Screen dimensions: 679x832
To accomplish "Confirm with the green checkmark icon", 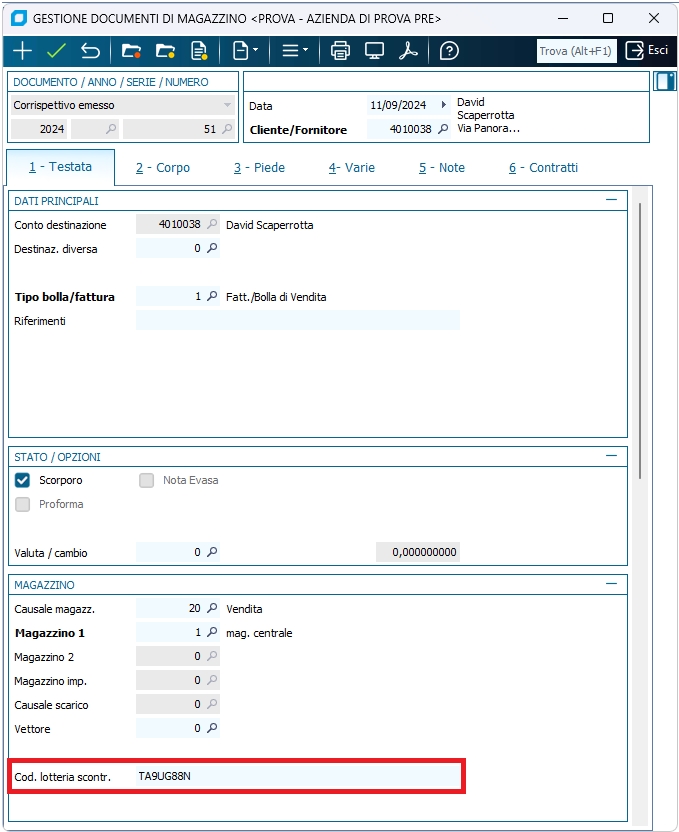I will click(56, 51).
